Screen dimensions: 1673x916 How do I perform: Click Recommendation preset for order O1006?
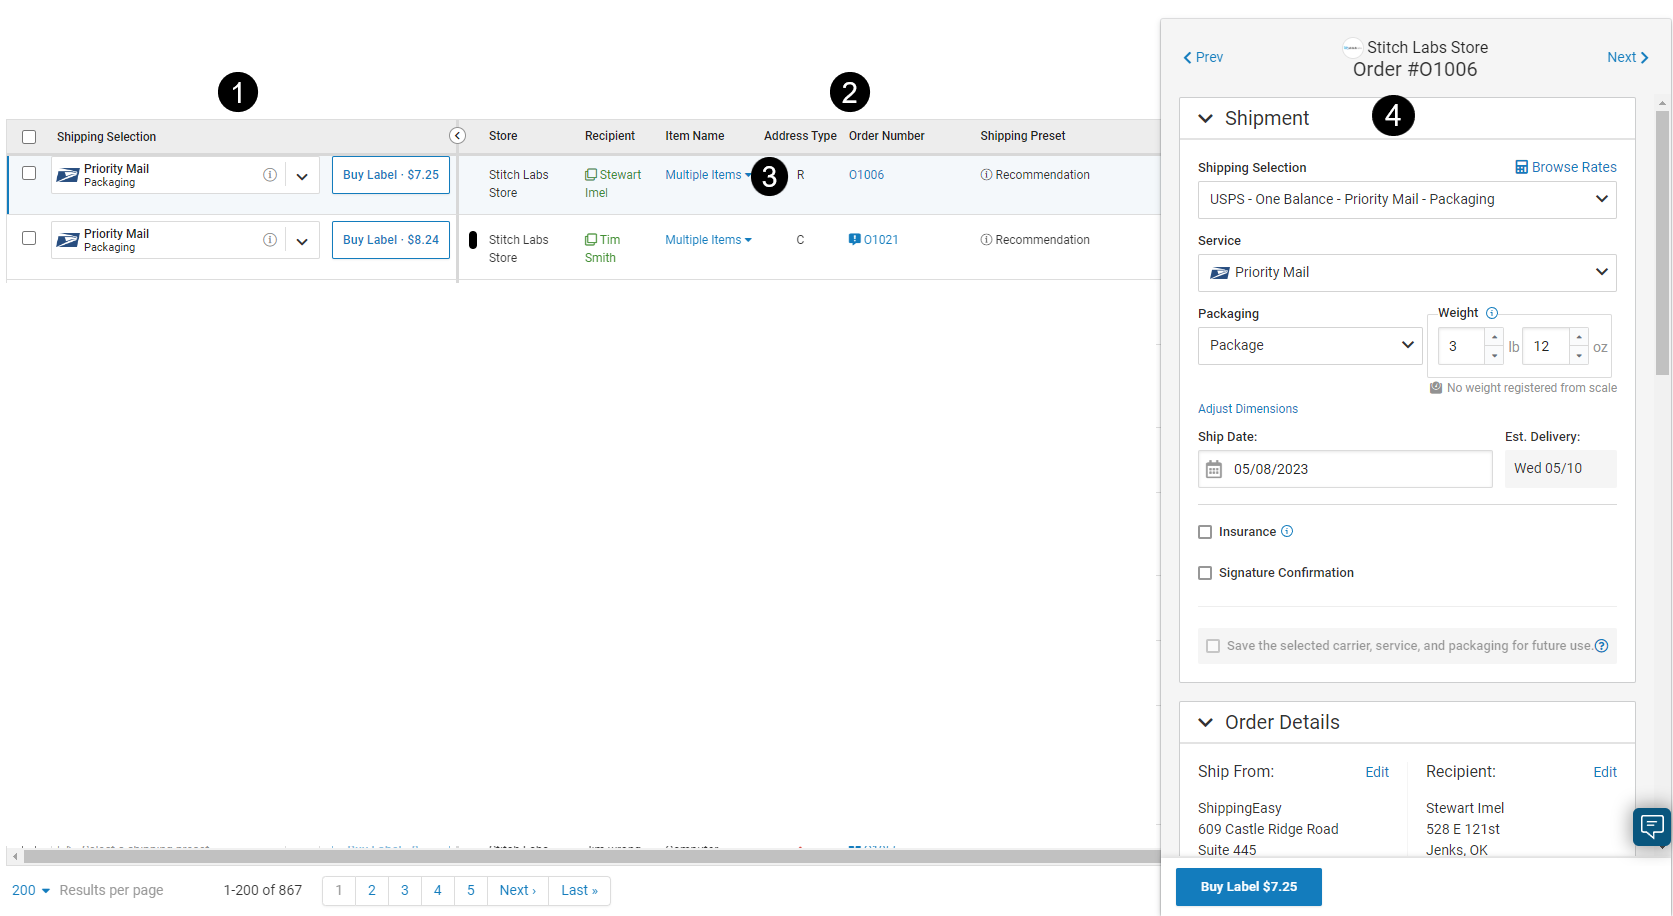coord(1035,175)
